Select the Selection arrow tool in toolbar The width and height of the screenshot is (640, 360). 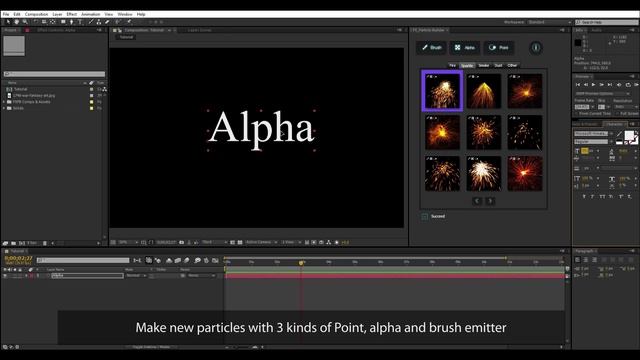pyautogui.click(x=8, y=22)
